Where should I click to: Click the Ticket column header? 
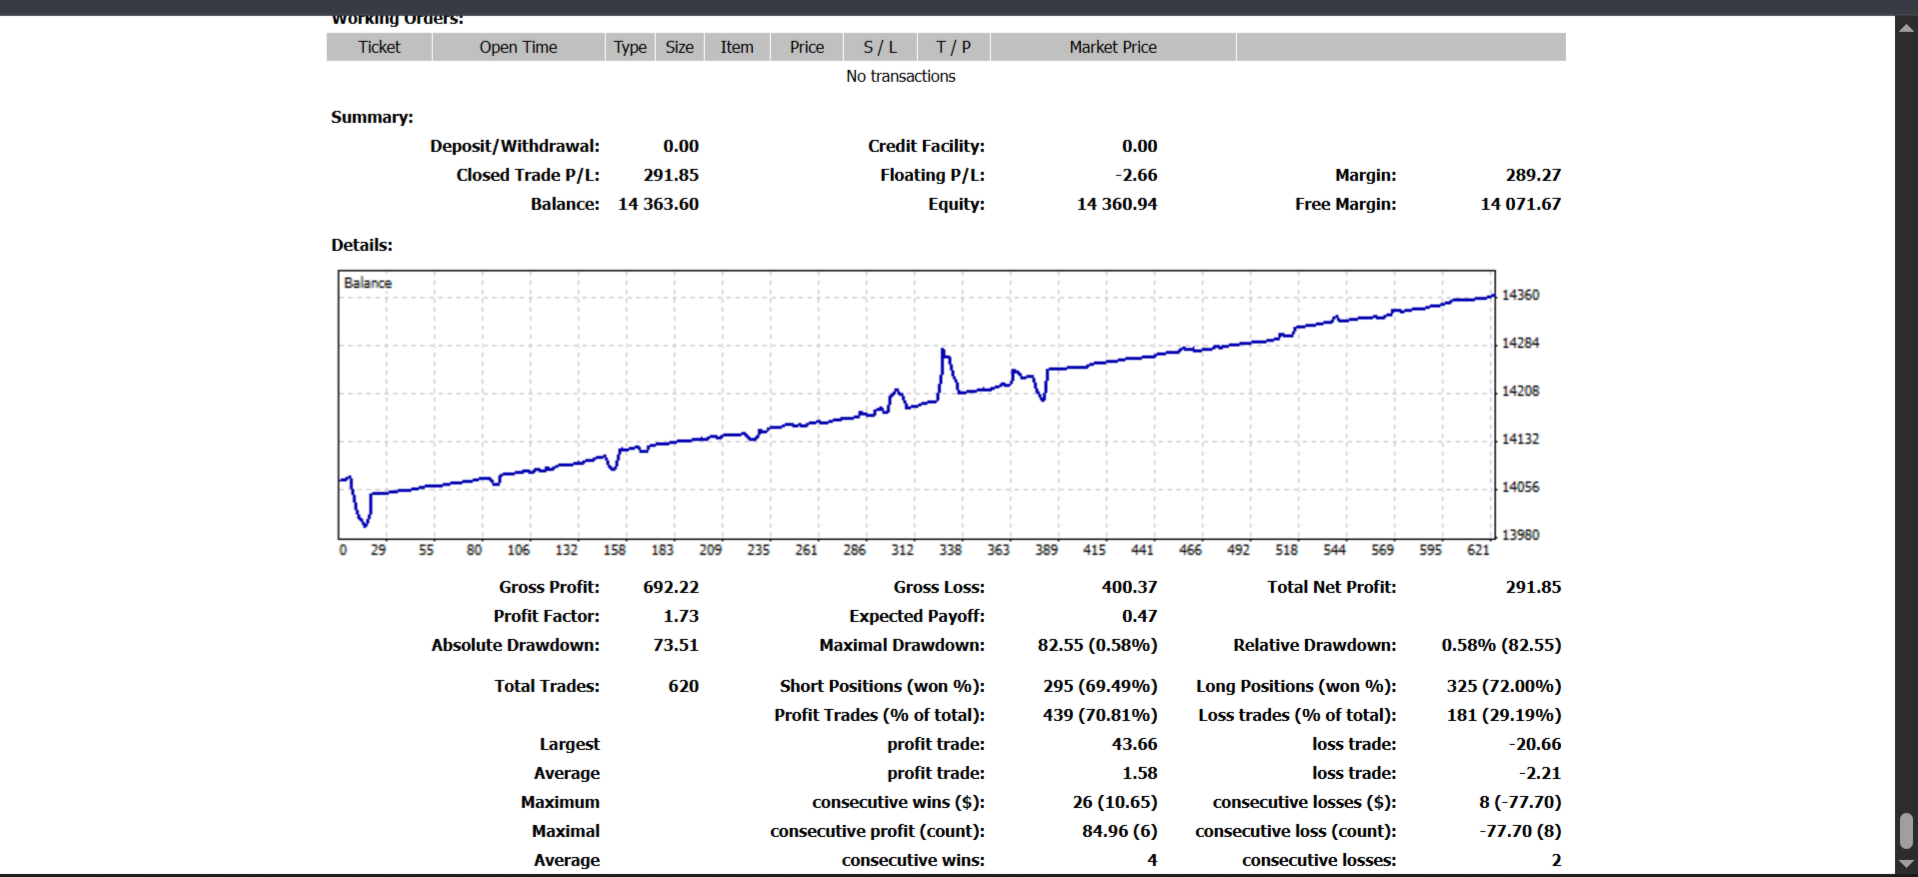click(x=379, y=47)
